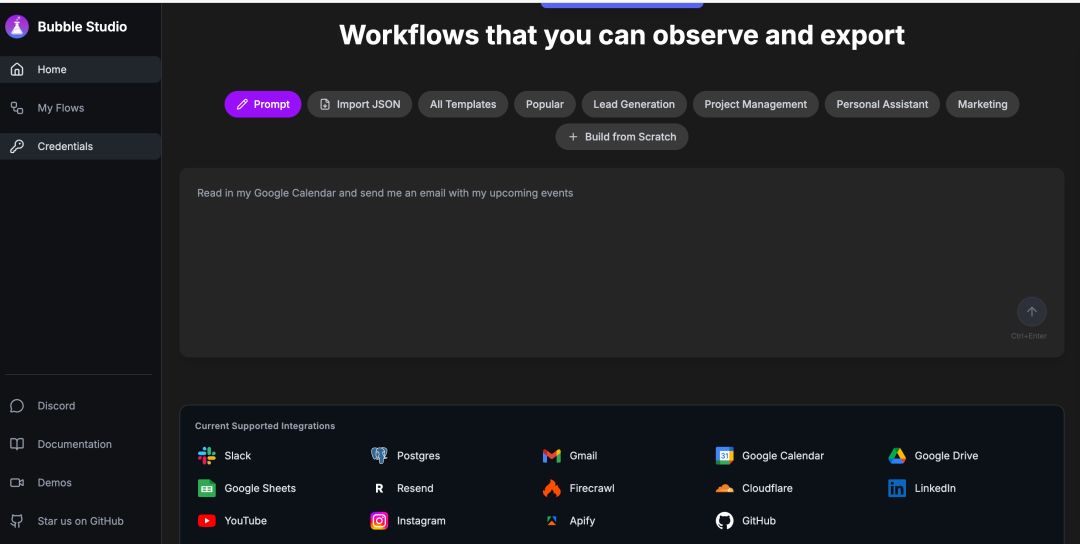Submit the prompt with the up-arrow button

click(x=1032, y=311)
